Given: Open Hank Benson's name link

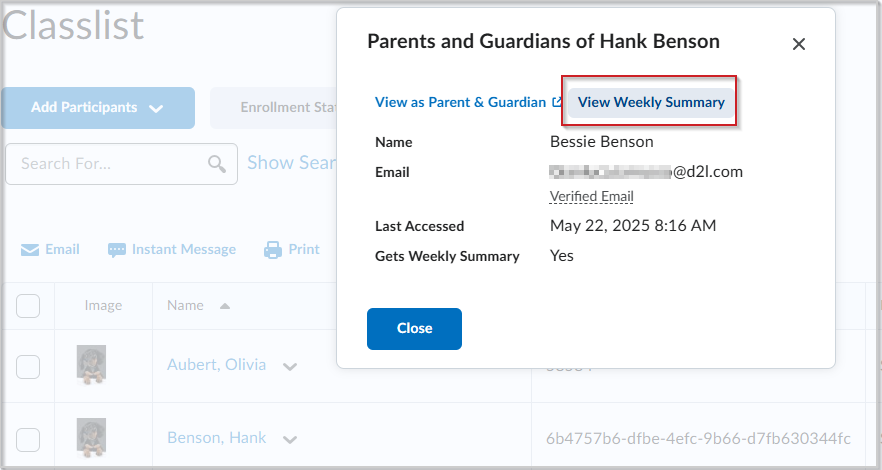Looking at the screenshot, I should tap(217, 438).
